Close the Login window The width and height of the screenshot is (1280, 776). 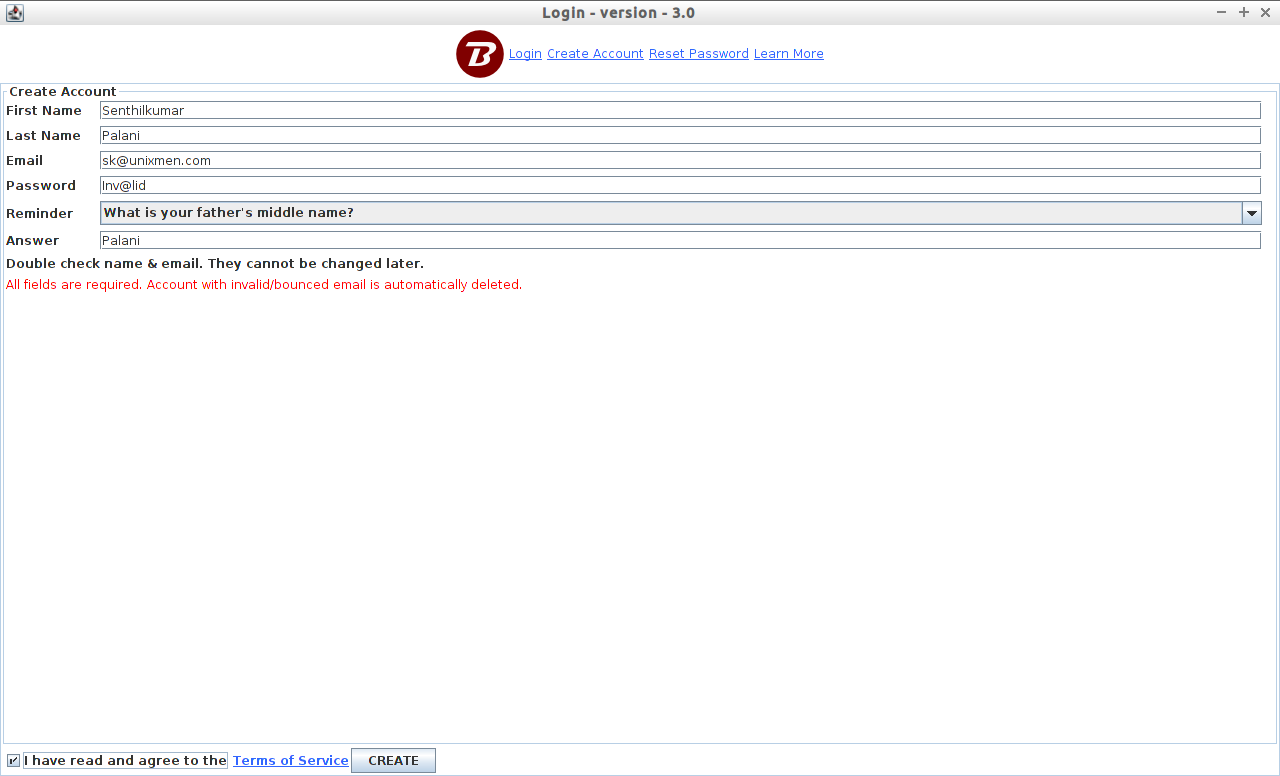(1266, 12)
